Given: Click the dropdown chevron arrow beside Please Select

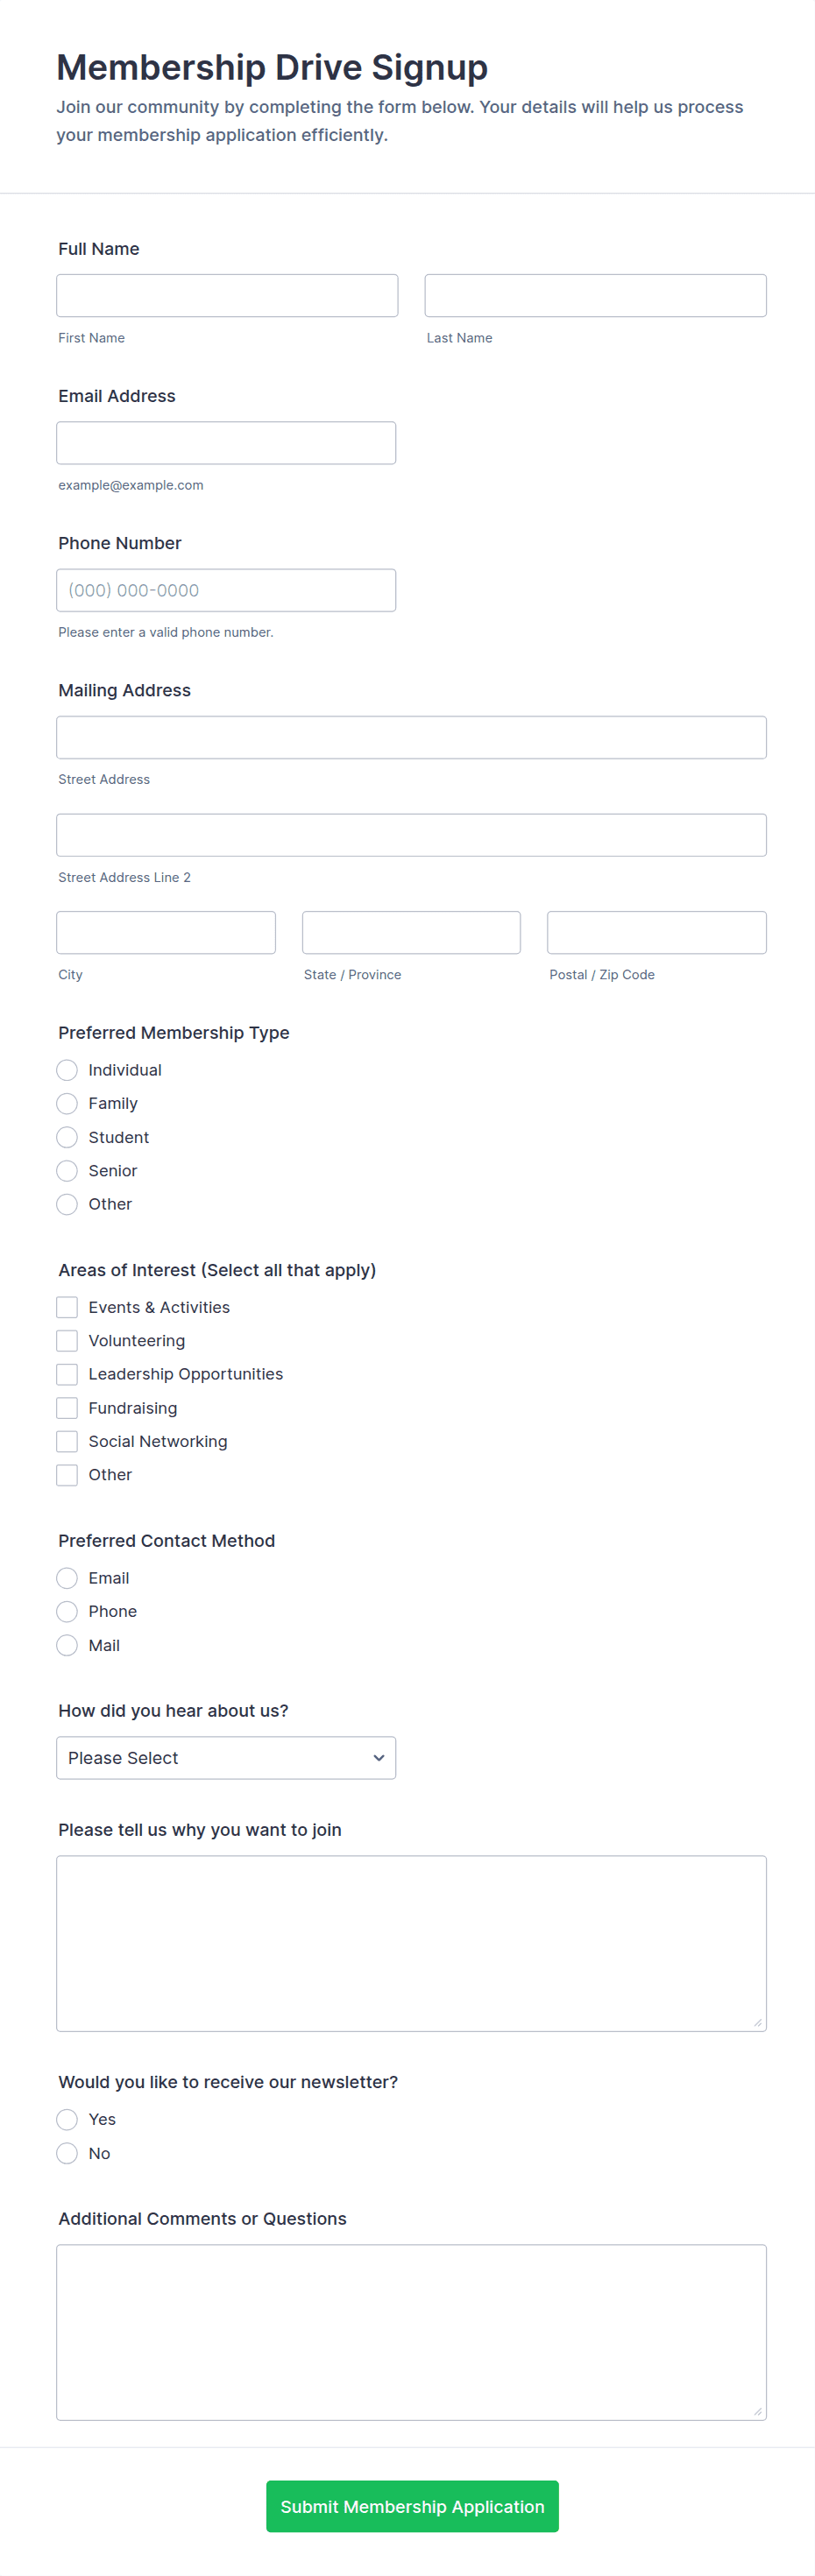Looking at the screenshot, I should (x=379, y=1758).
